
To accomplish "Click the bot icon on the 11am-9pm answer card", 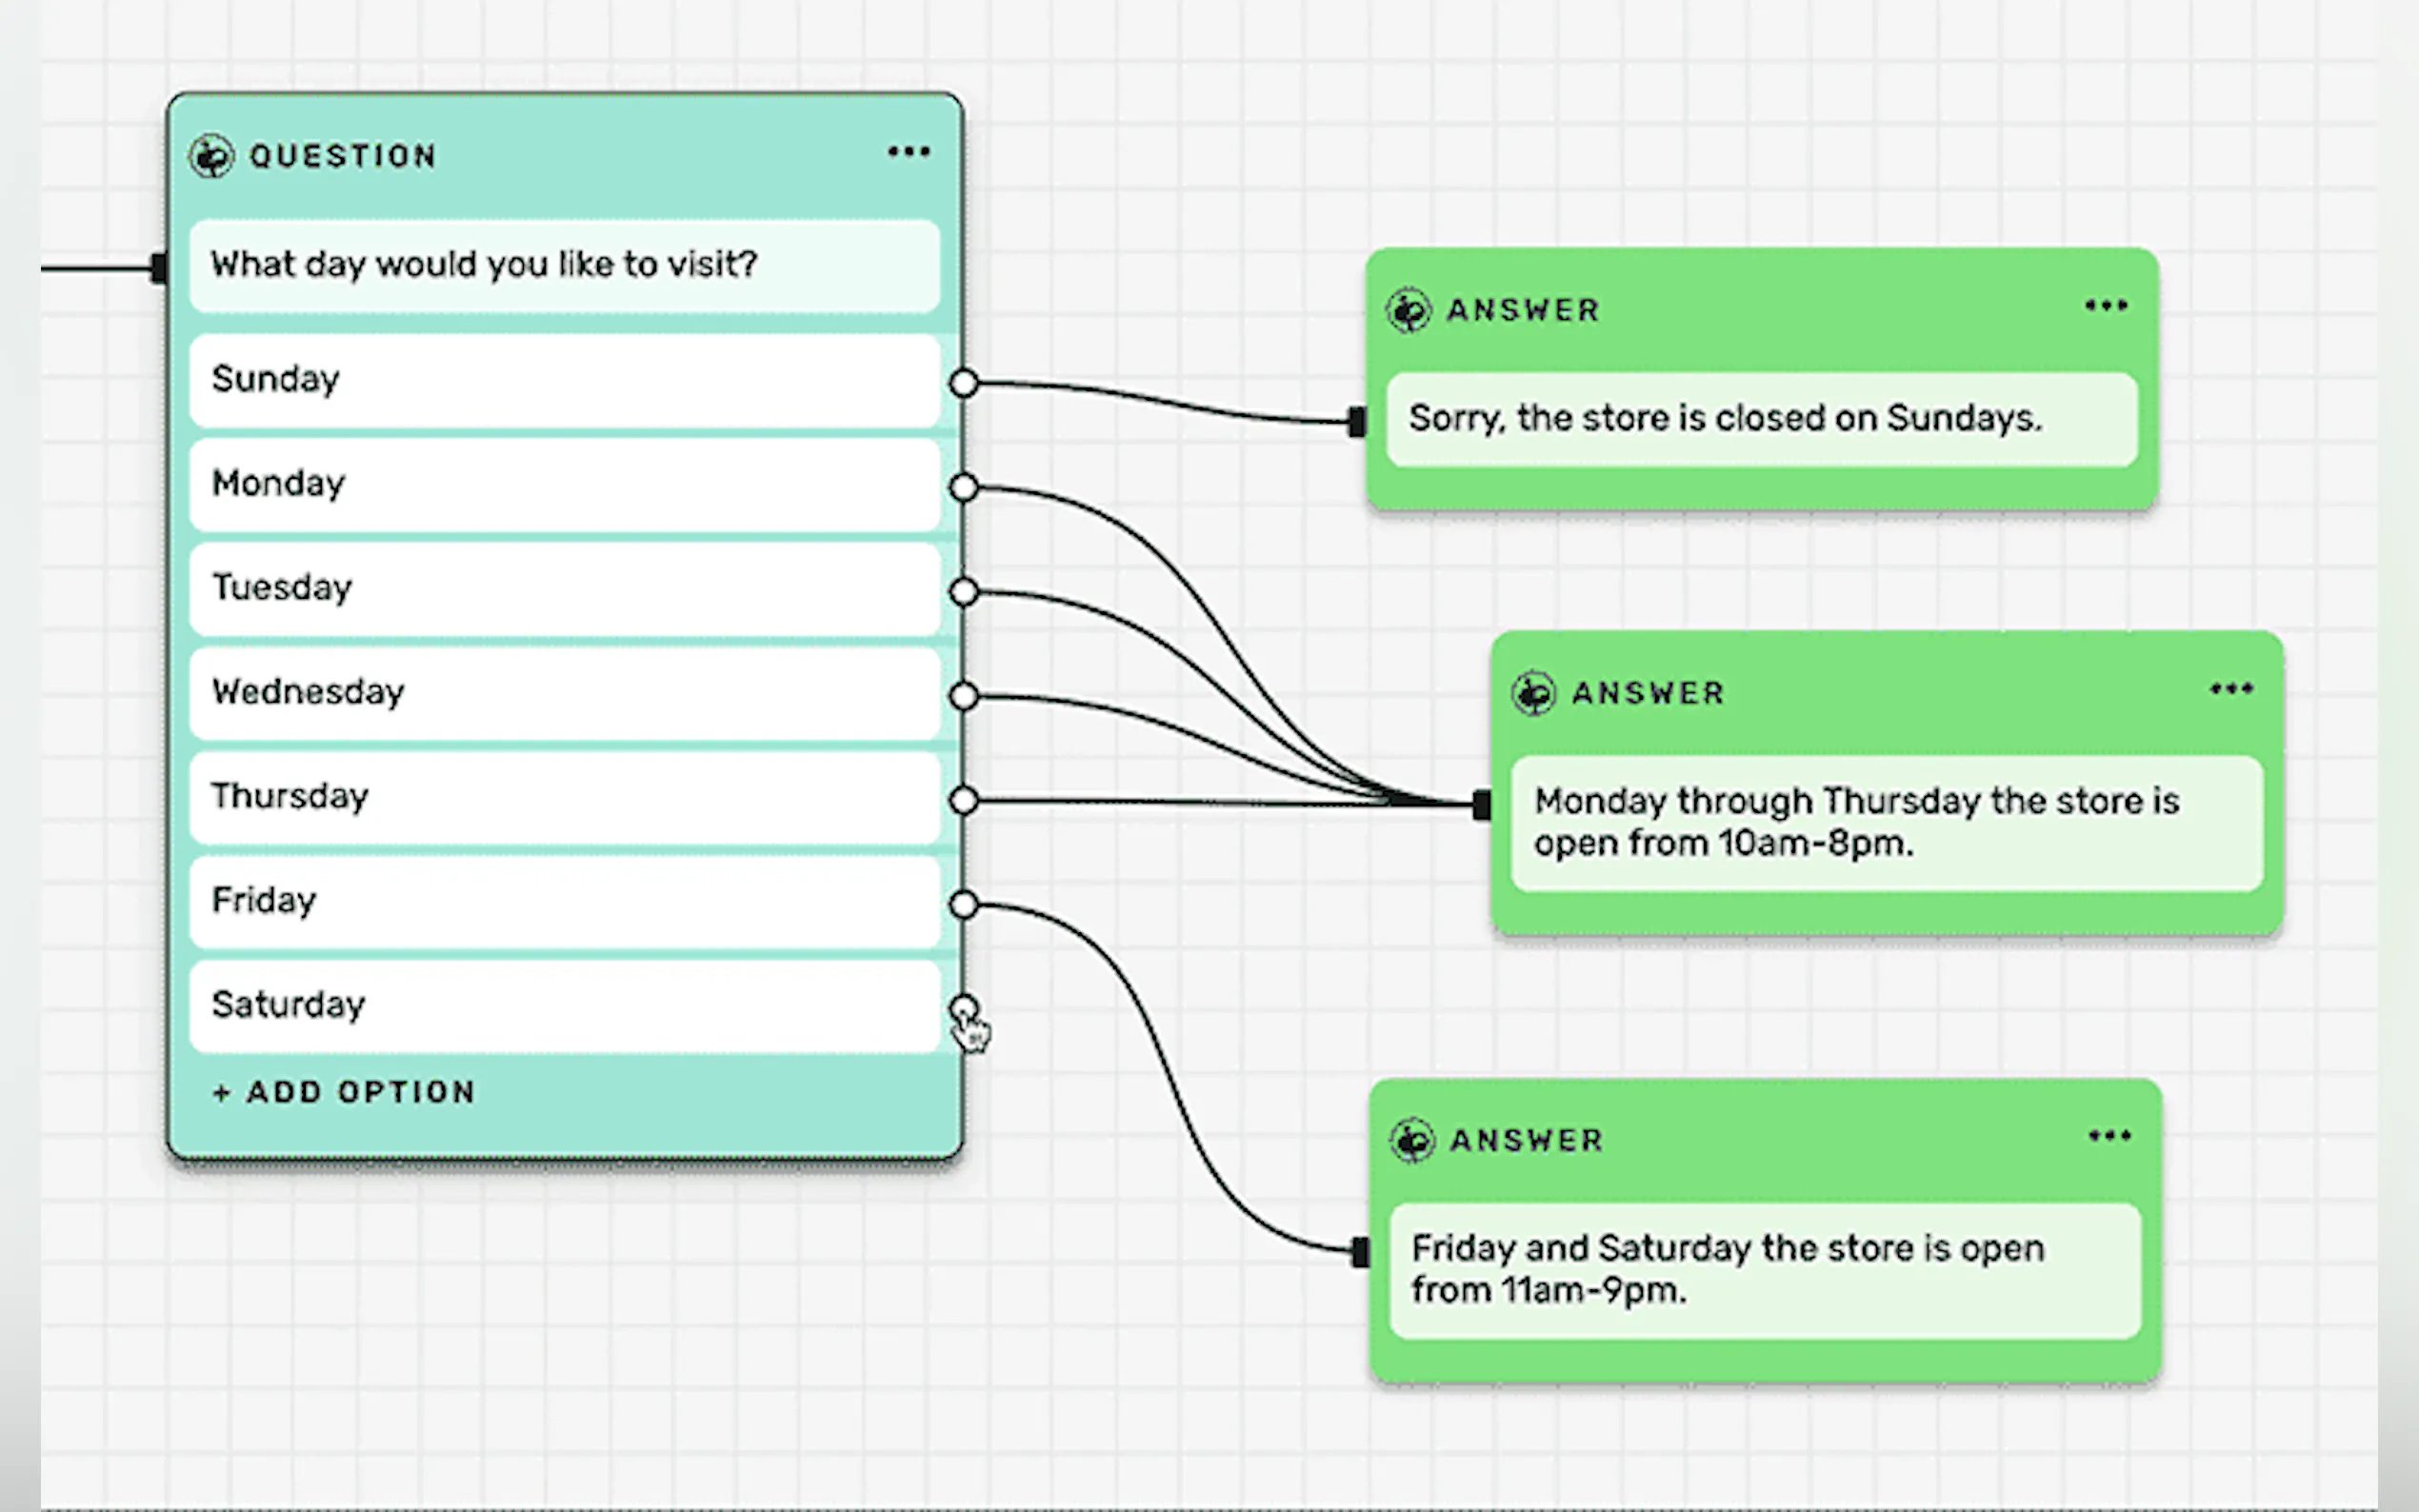I will [1412, 1140].
